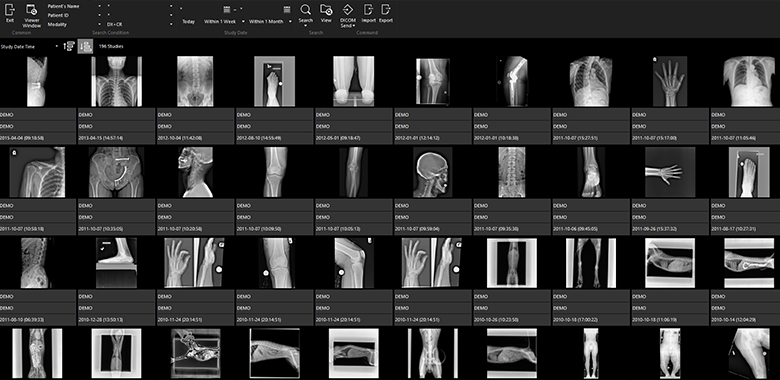Open the Patient's Name value dropdown arrow
The height and width of the screenshot is (380, 780).
point(171,6)
